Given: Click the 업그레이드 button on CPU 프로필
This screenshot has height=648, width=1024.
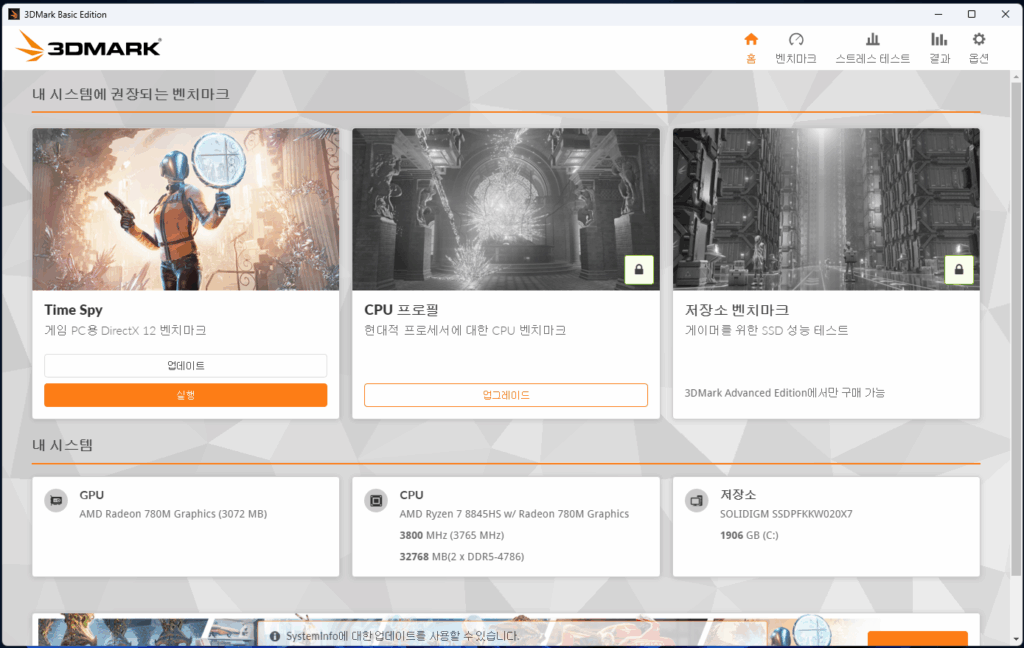Looking at the screenshot, I should pos(506,395).
